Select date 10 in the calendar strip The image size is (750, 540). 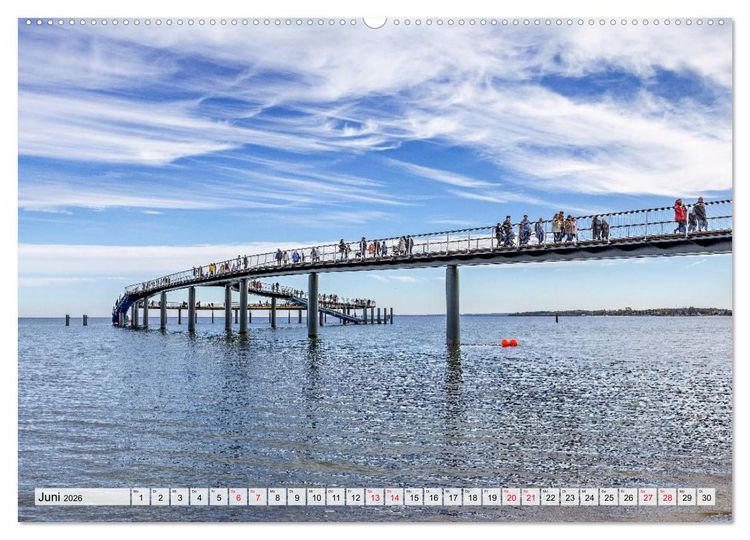click(x=316, y=497)
